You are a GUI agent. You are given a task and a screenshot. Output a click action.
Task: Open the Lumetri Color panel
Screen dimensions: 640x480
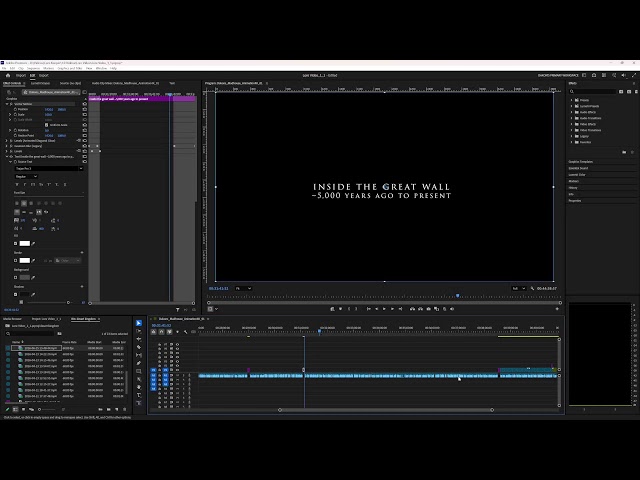577,175
